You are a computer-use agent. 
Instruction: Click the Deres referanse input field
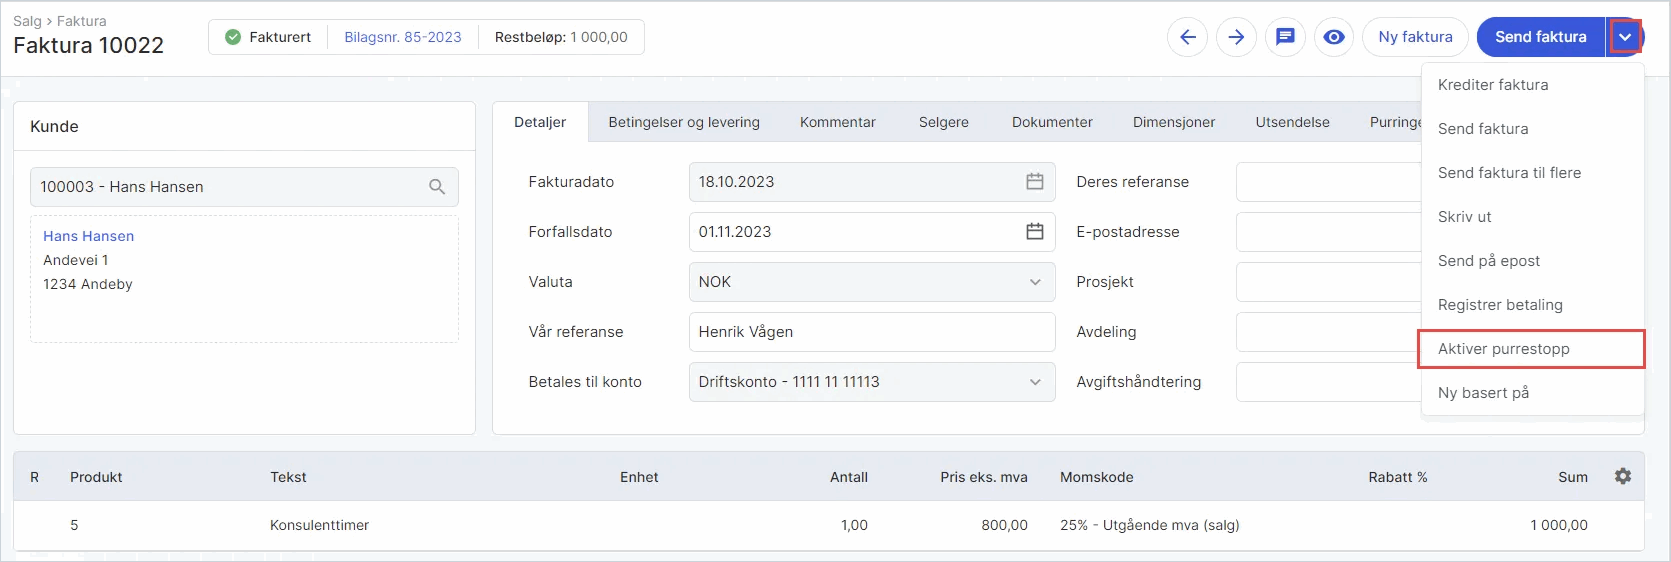tap(1328, 182)
